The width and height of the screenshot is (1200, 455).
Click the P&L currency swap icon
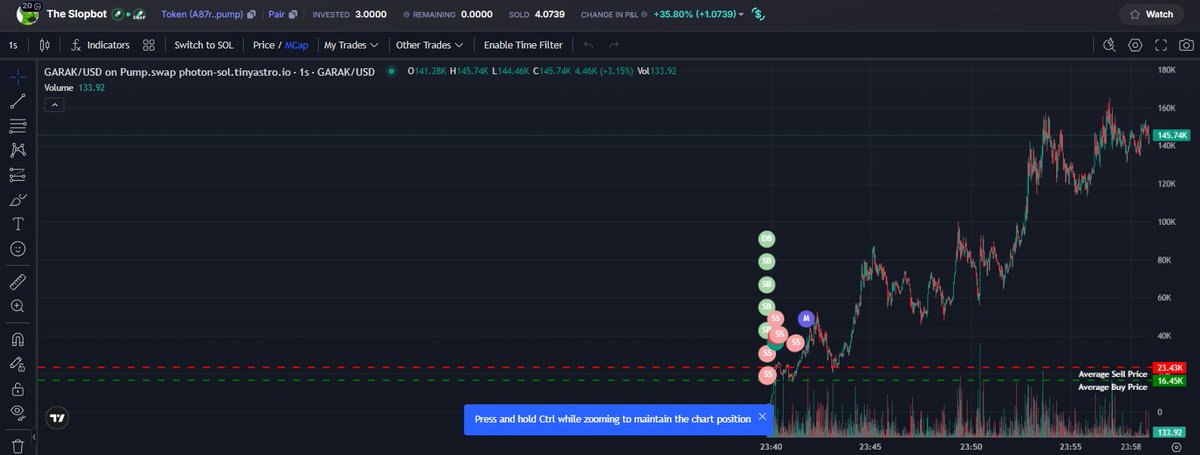(758, 14)
